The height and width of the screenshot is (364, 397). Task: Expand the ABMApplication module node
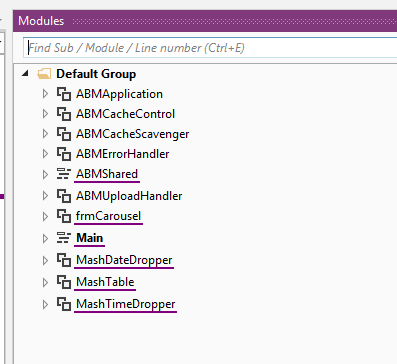coord(45,94)
